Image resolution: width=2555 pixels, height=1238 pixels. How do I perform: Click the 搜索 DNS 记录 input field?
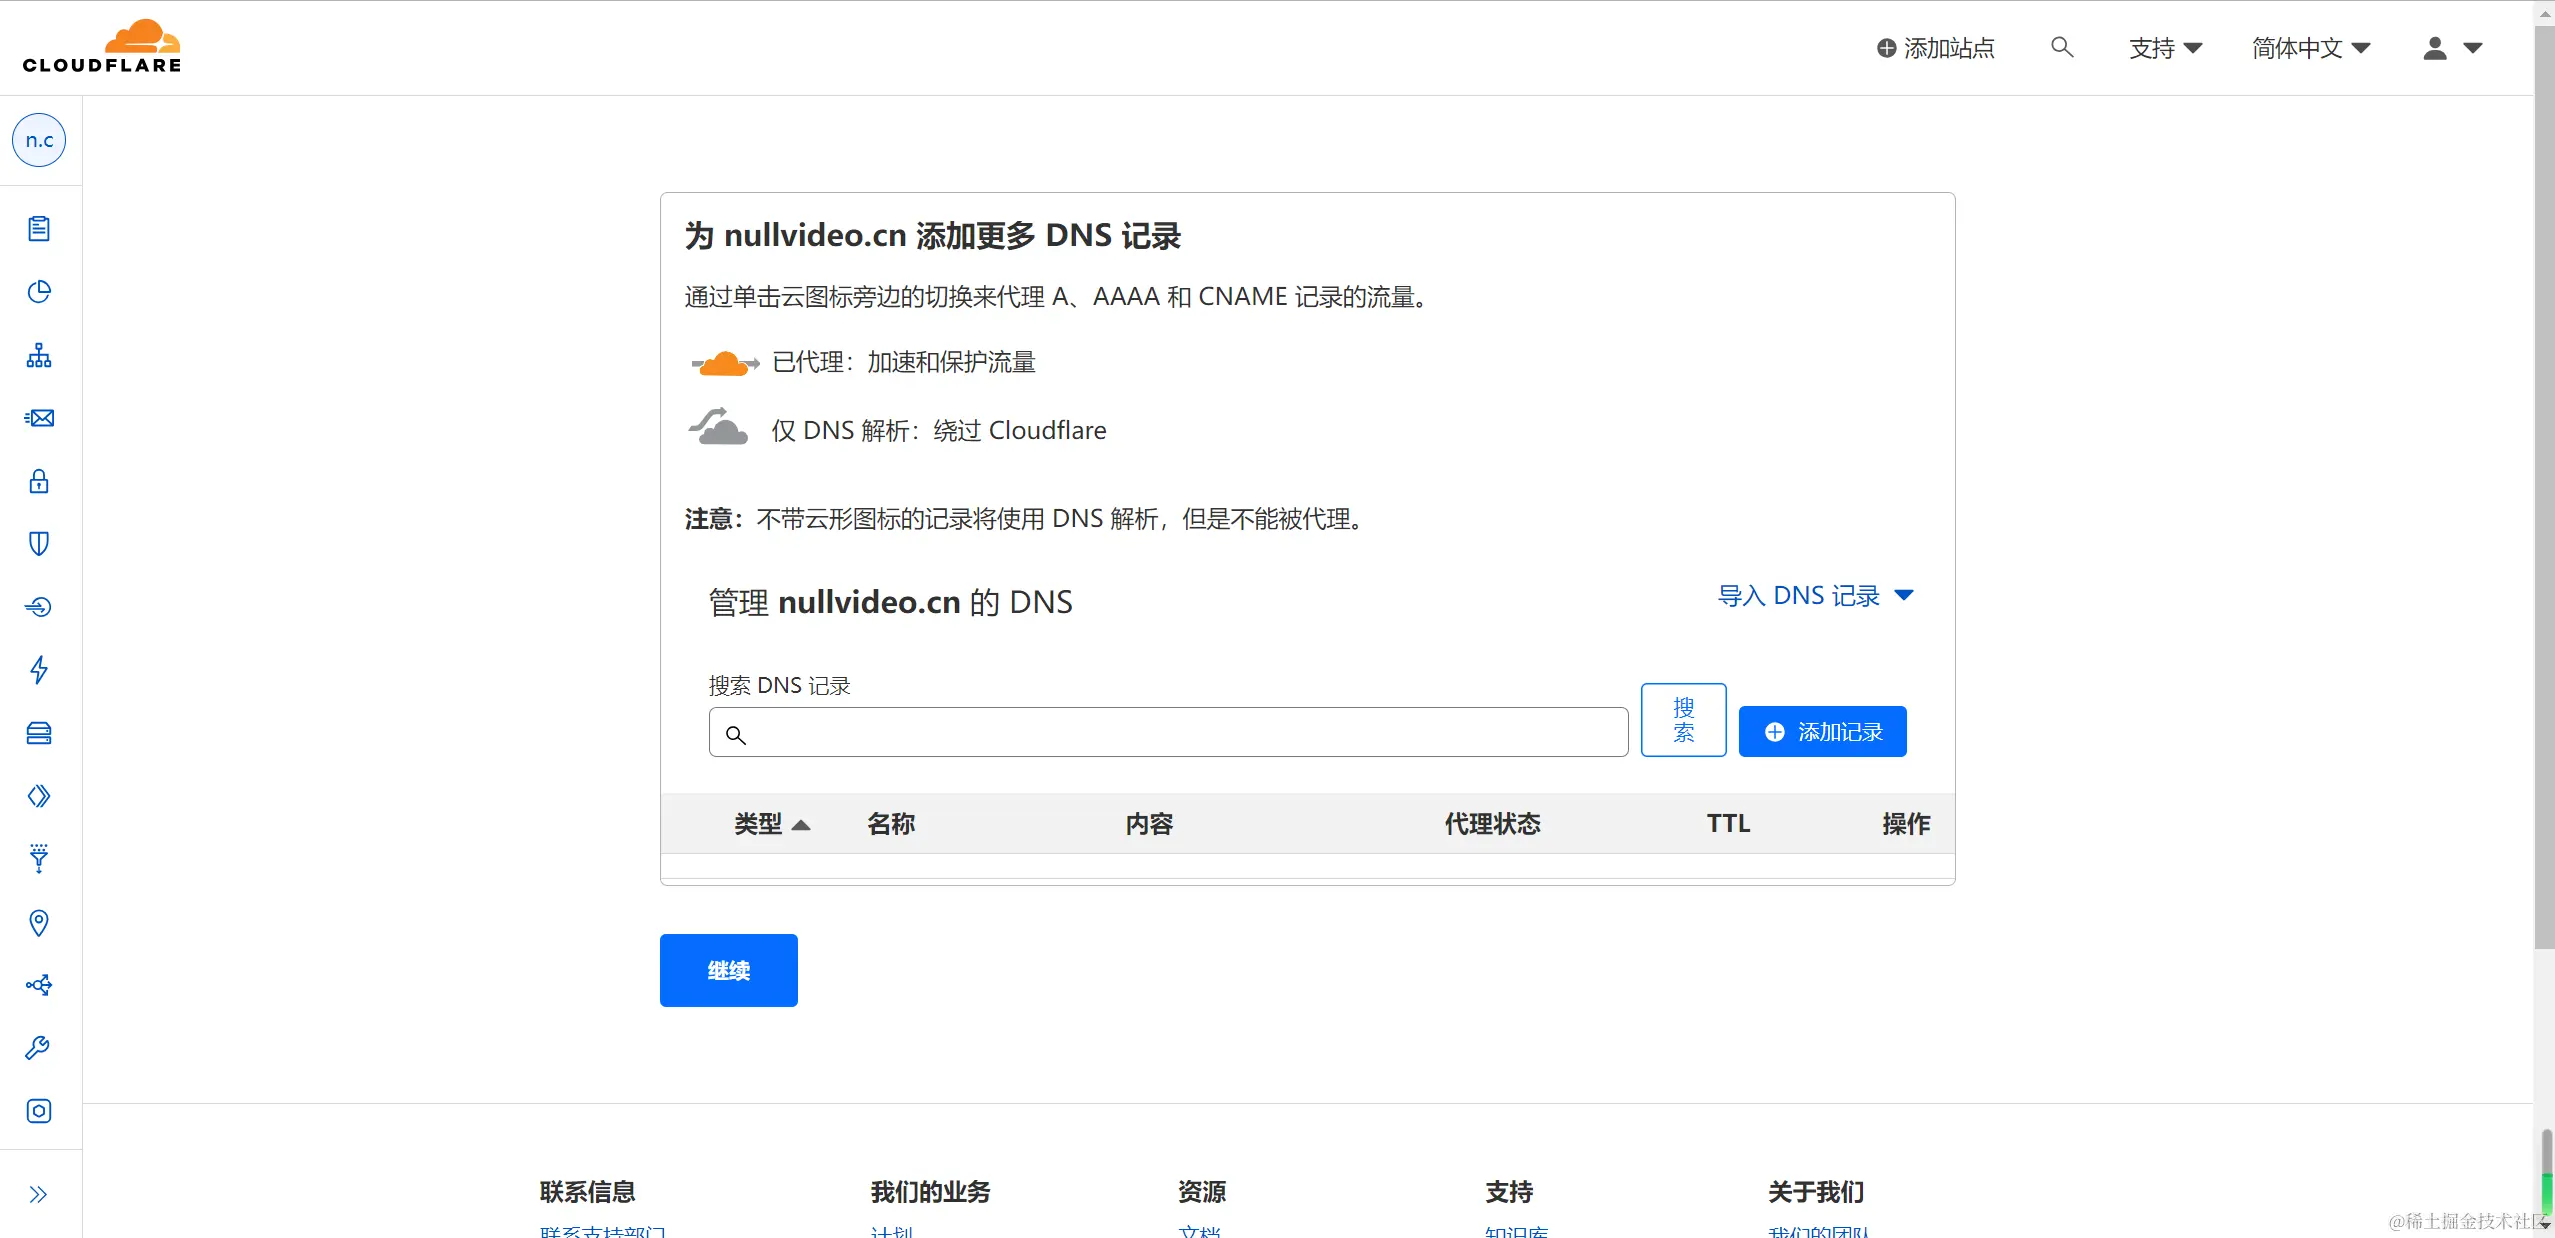(x=1180, y=734)
